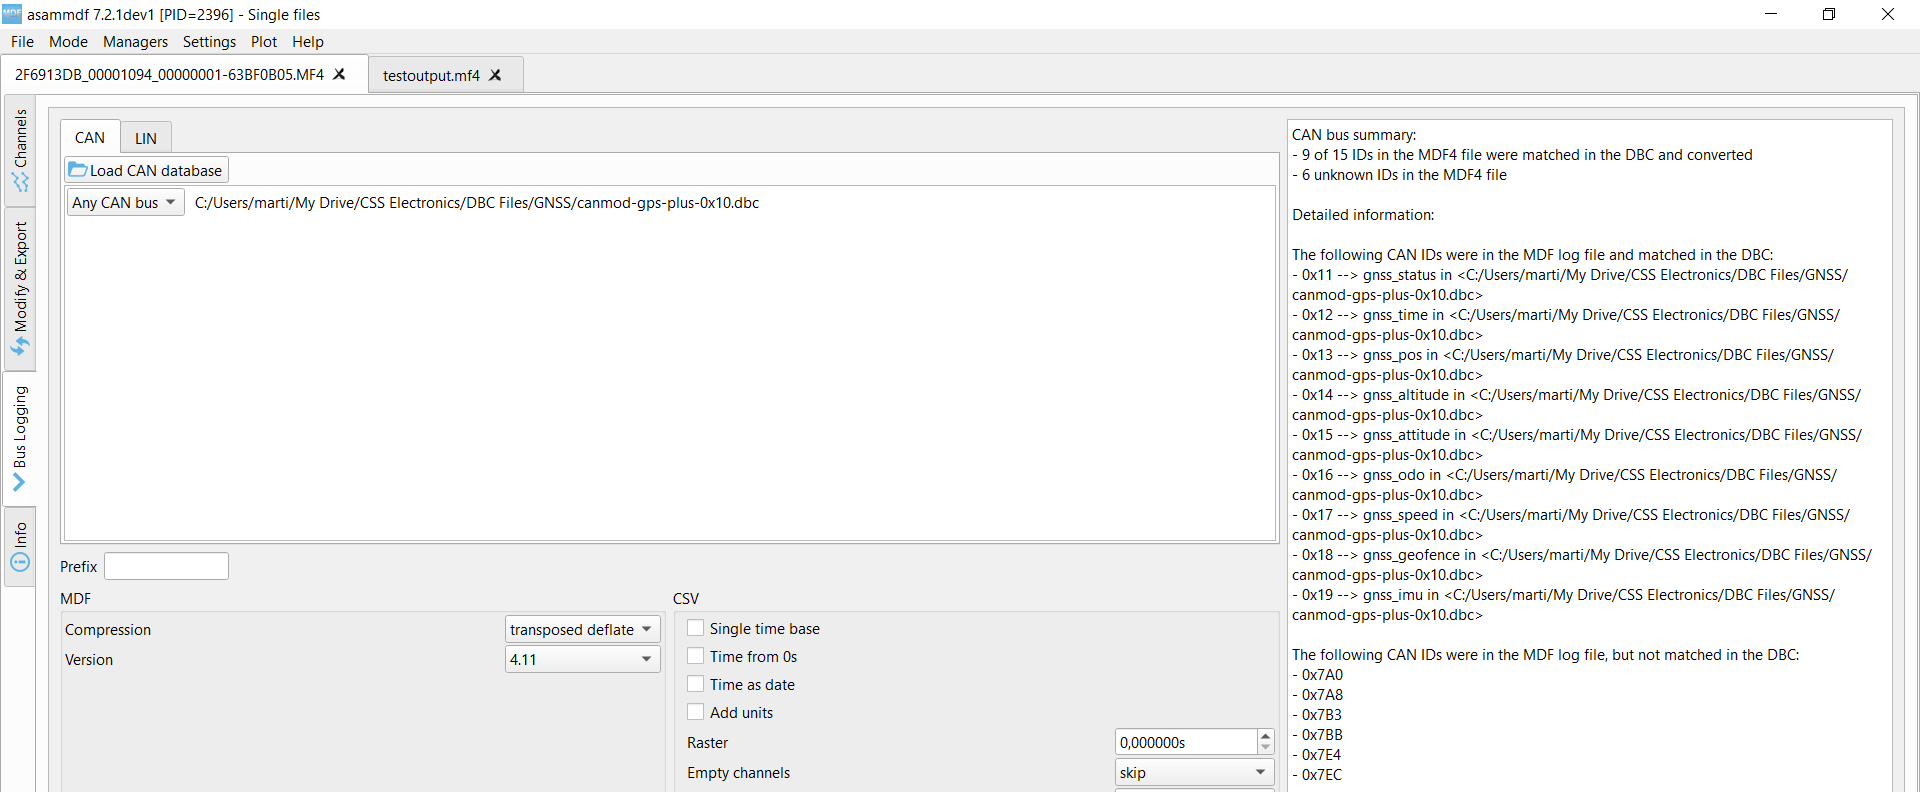This screenshot has width=1920, height=792.
Task: Click the asammdf app icon in title bar
Action: (x=12, y=14)
